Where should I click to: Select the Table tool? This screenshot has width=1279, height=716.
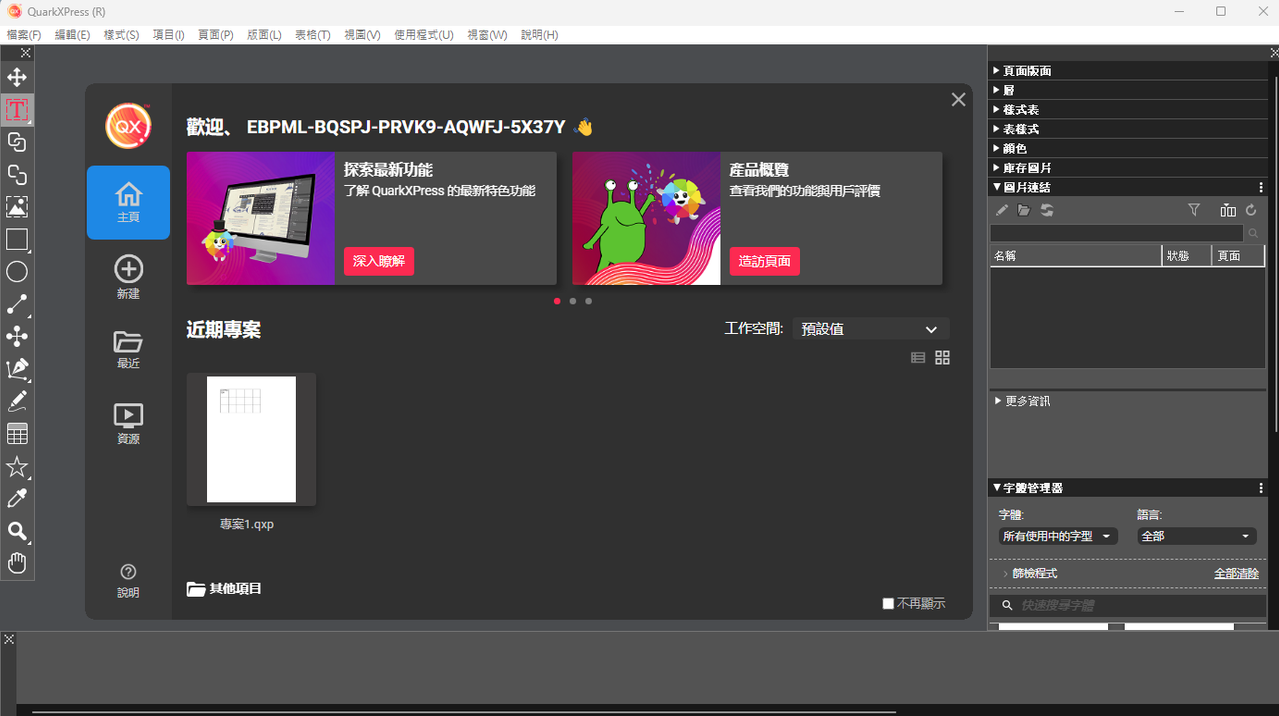point(17,434)
